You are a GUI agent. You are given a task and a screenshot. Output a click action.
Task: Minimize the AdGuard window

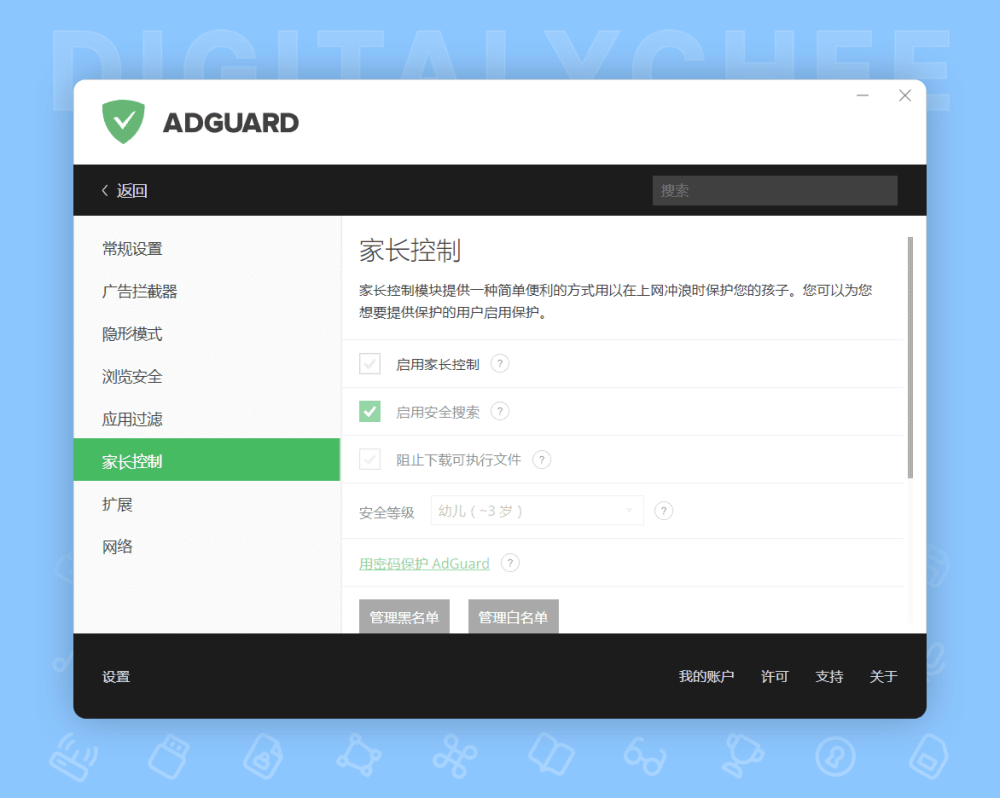862,96
